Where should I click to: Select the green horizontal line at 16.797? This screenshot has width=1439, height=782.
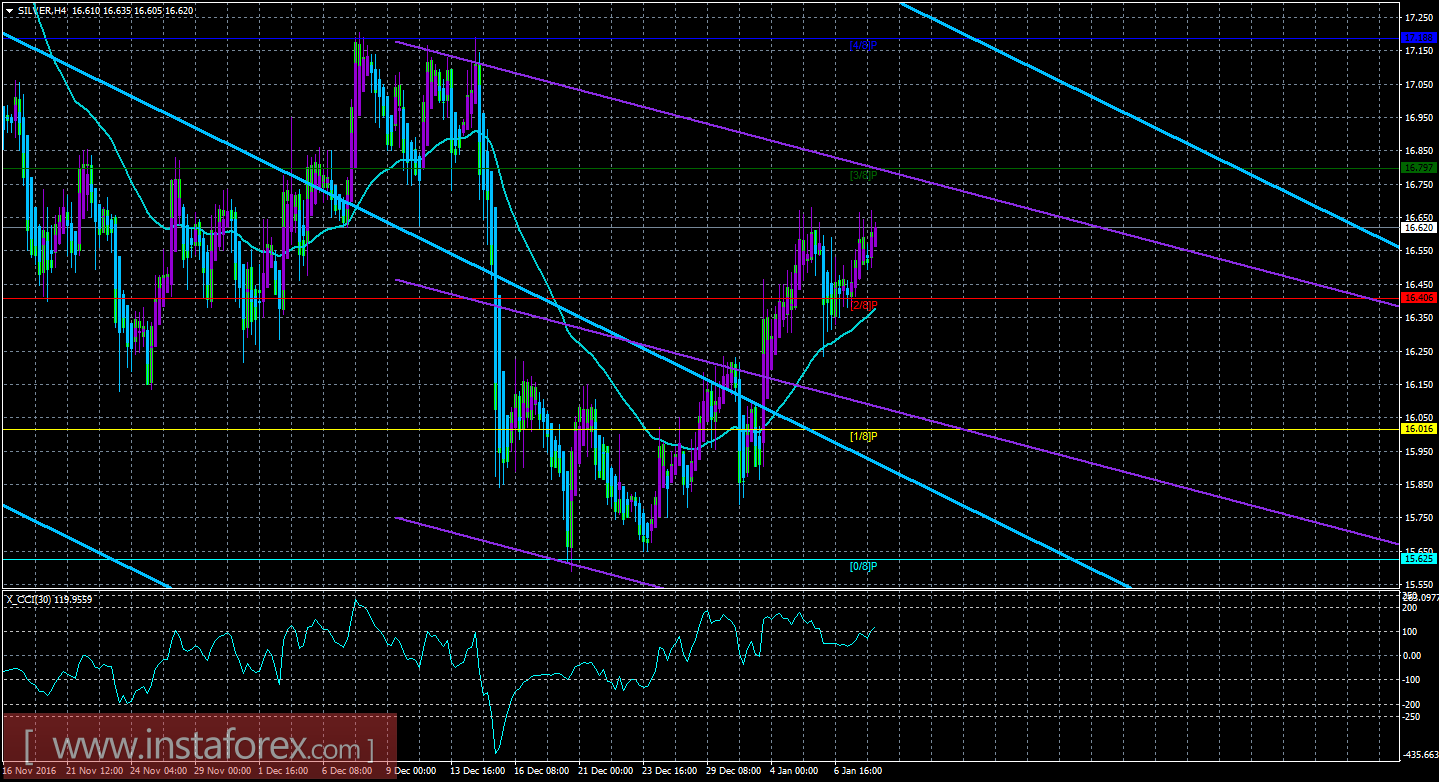(700, 168)
